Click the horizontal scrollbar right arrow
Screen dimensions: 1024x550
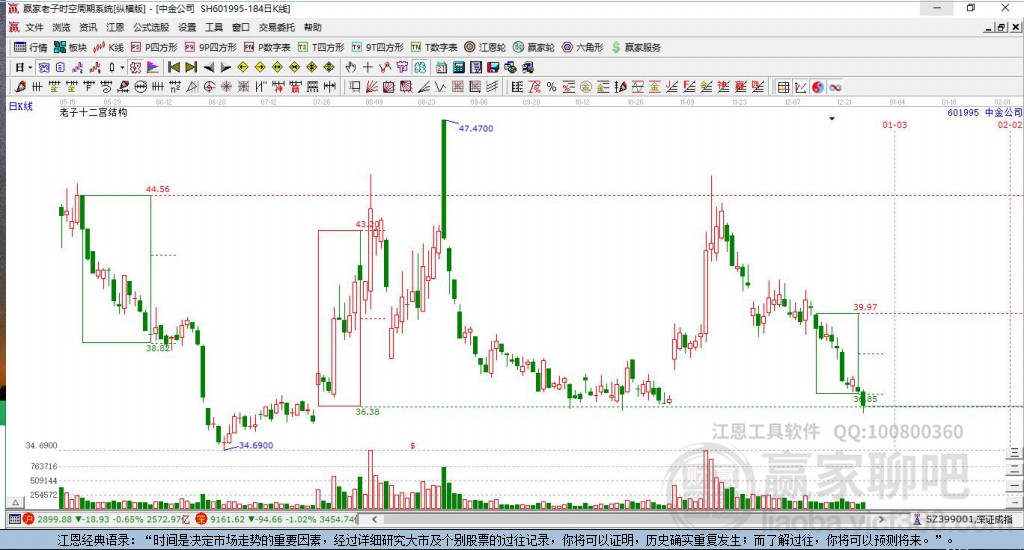[x=881, y=519]
